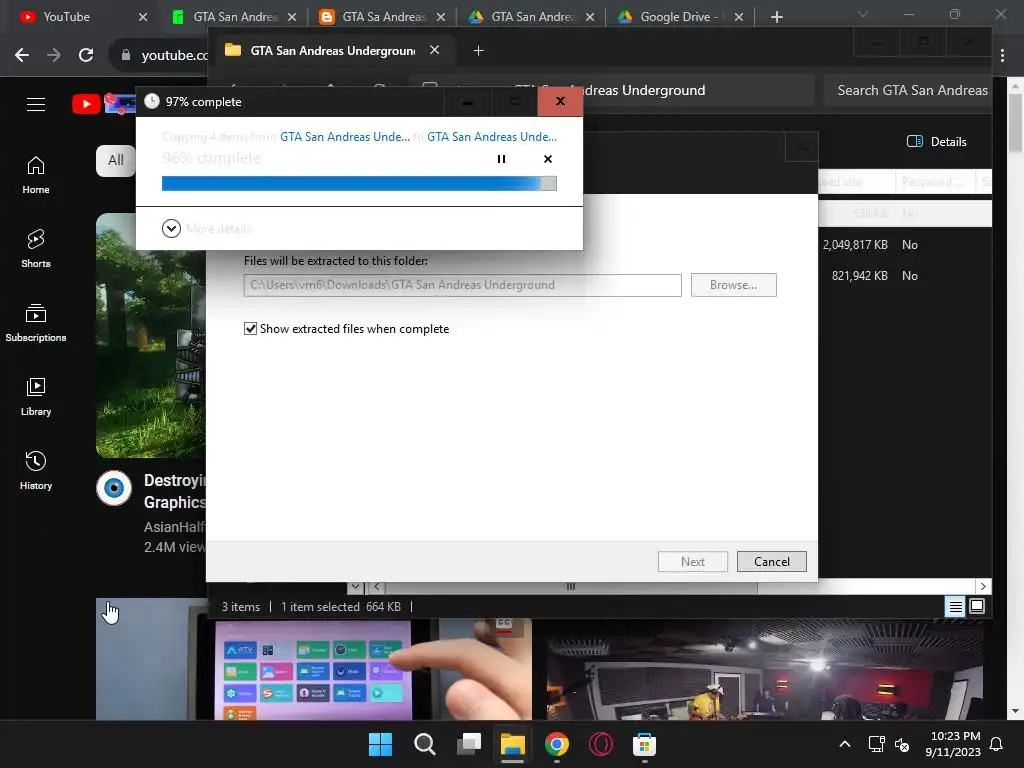This screenshot has width=1024, height=768.
Task: Open History in YouTube sidebar
Action: pyautogui.click(x=36, y=470)
